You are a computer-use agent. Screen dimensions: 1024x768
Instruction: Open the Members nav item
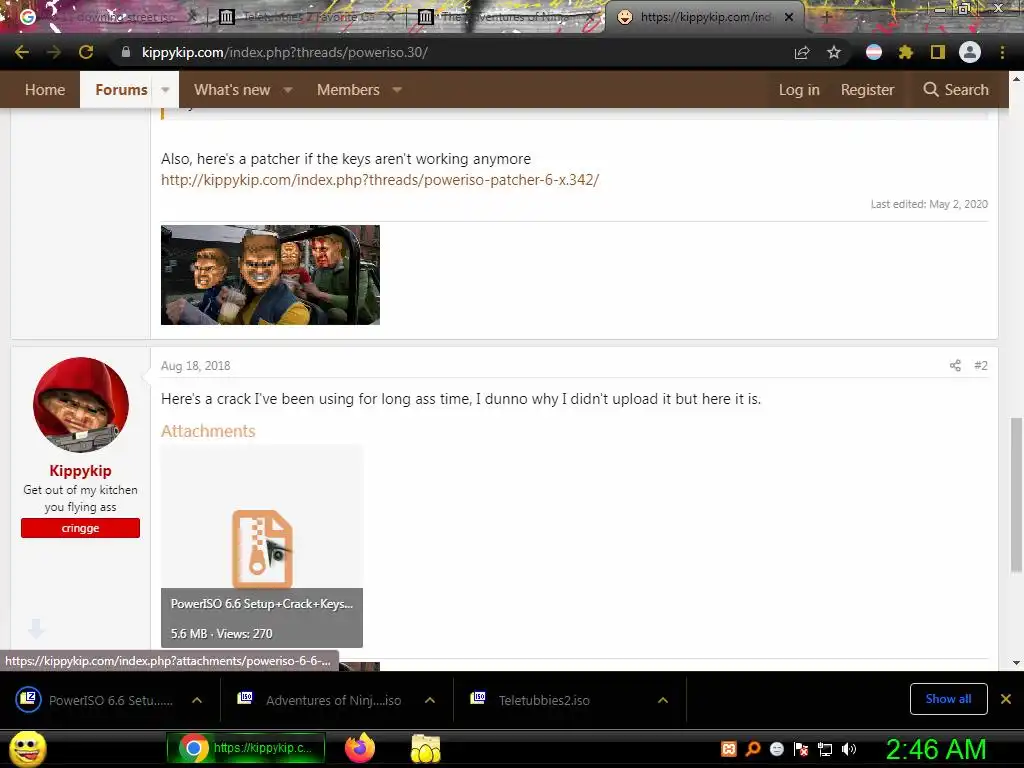(348, 89)
